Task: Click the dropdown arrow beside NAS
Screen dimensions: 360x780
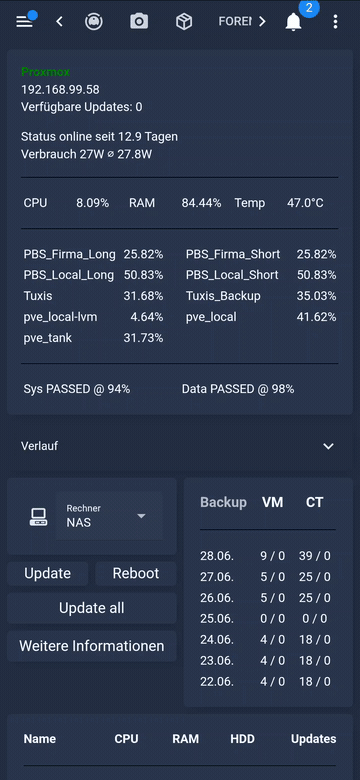Action: [141, 516]
